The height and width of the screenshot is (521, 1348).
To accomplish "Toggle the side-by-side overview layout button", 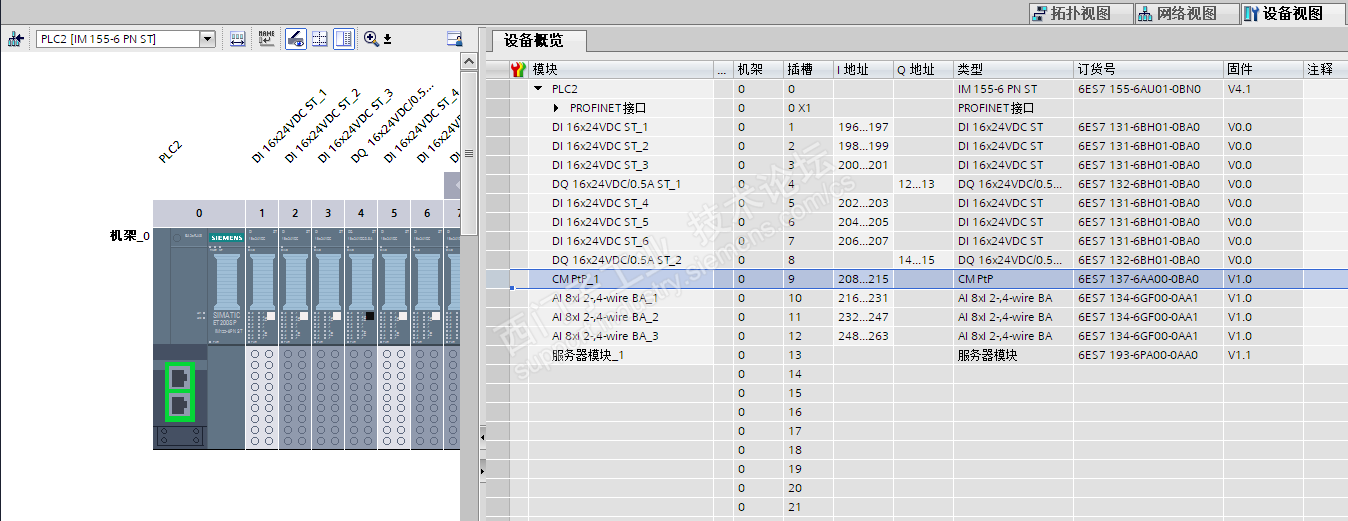I will coord(344,39).
